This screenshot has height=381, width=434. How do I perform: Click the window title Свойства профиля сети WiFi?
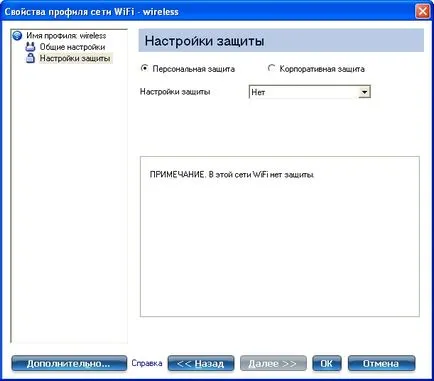pos(92,12)
